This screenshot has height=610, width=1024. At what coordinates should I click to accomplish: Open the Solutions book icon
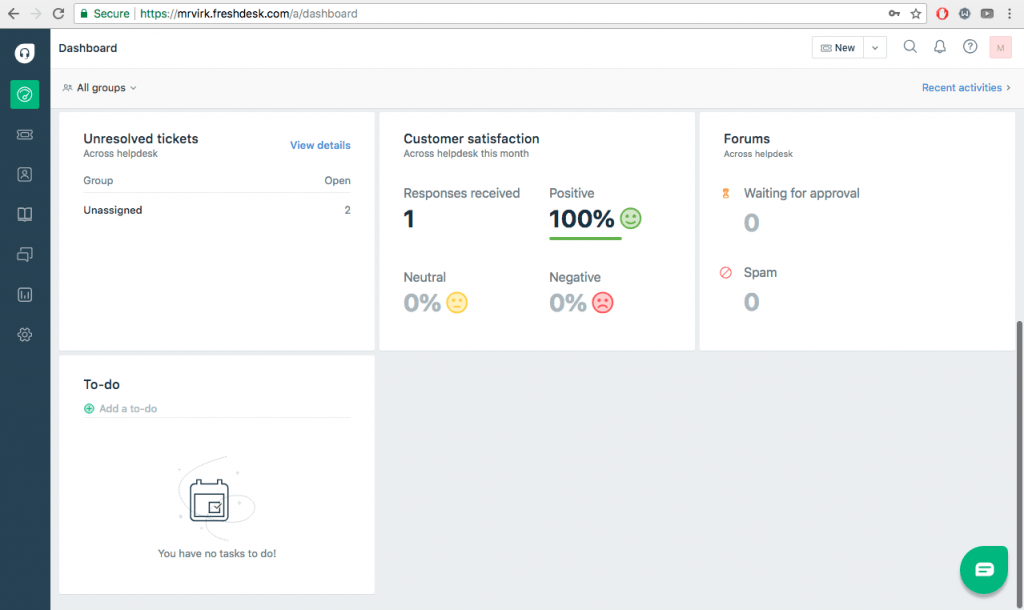pyautogui.click(x=25, y=214)
